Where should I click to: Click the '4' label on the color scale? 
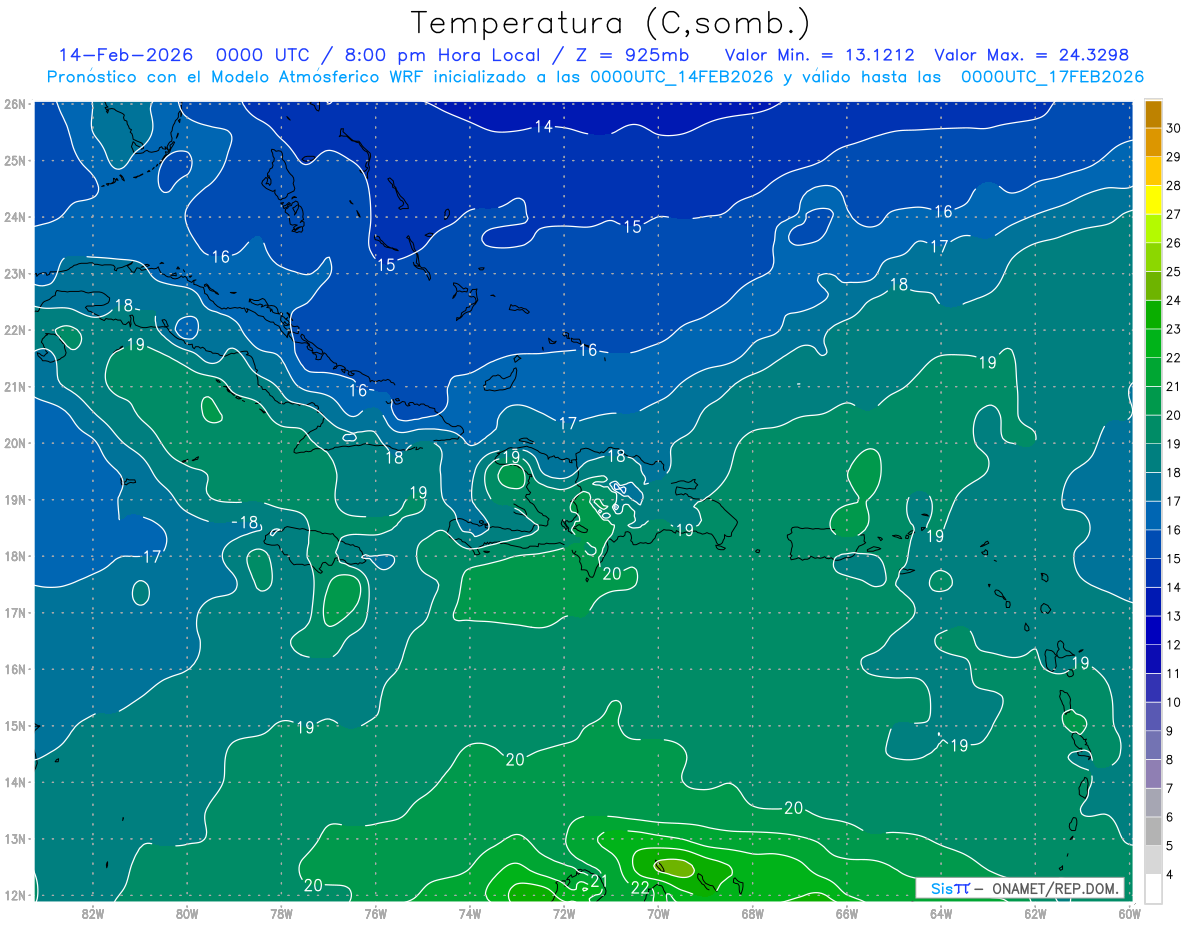tap(1171, 875)
